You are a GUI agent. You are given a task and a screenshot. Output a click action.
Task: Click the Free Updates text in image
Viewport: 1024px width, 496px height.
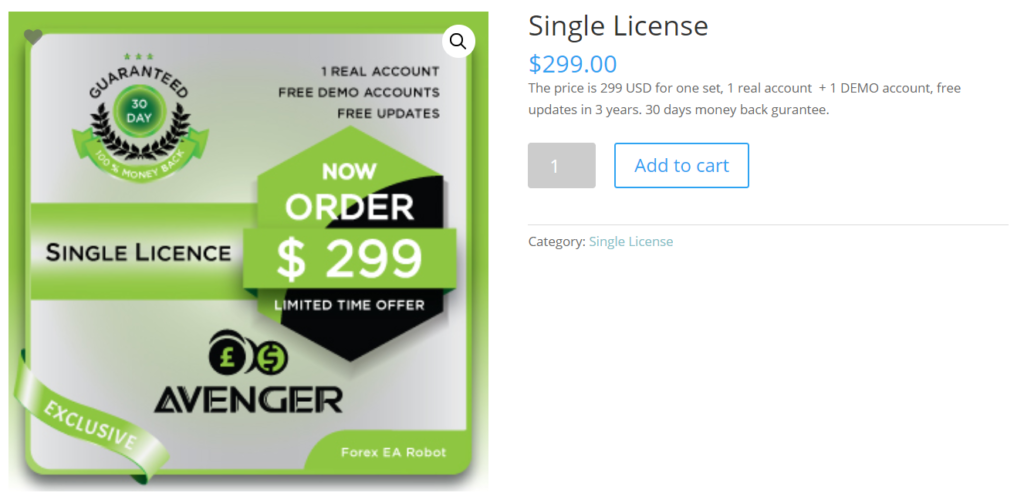point(389,114)
